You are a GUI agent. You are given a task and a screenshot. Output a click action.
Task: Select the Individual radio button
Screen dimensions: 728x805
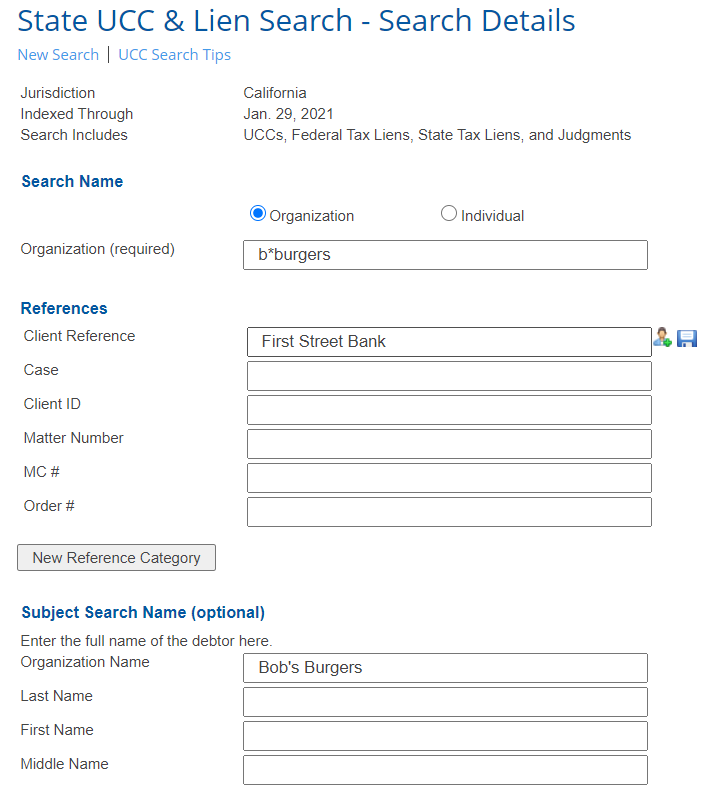[x=449, y=213]
